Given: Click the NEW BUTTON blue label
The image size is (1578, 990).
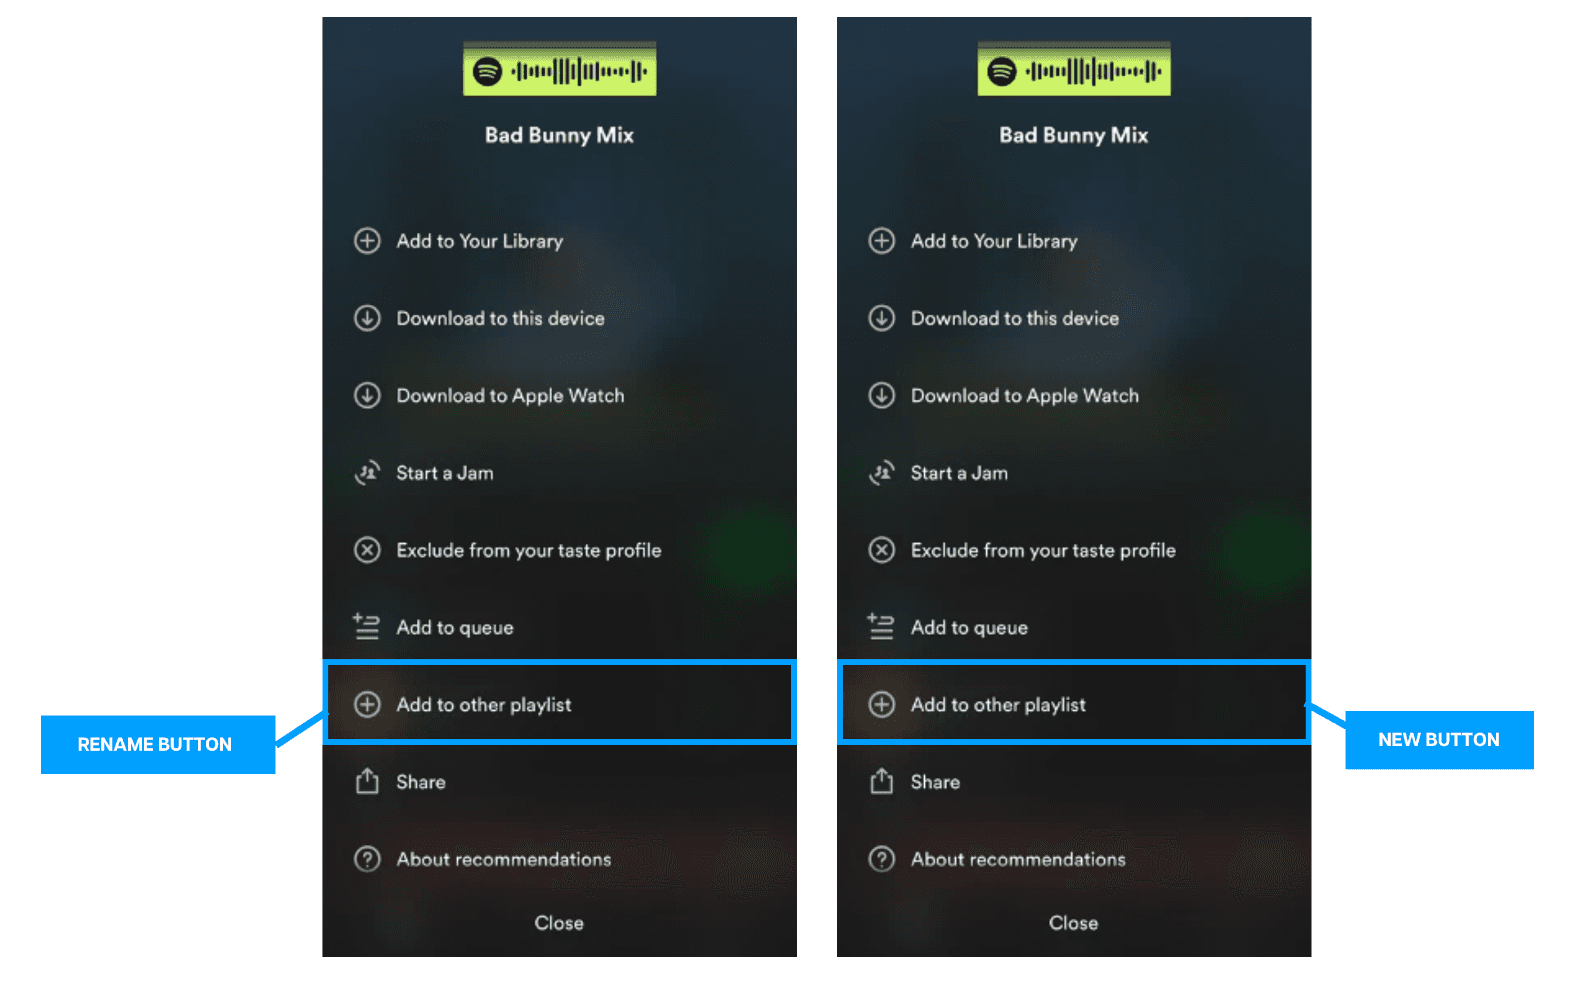Looking at the screenshot, I should pos(1439,740).
